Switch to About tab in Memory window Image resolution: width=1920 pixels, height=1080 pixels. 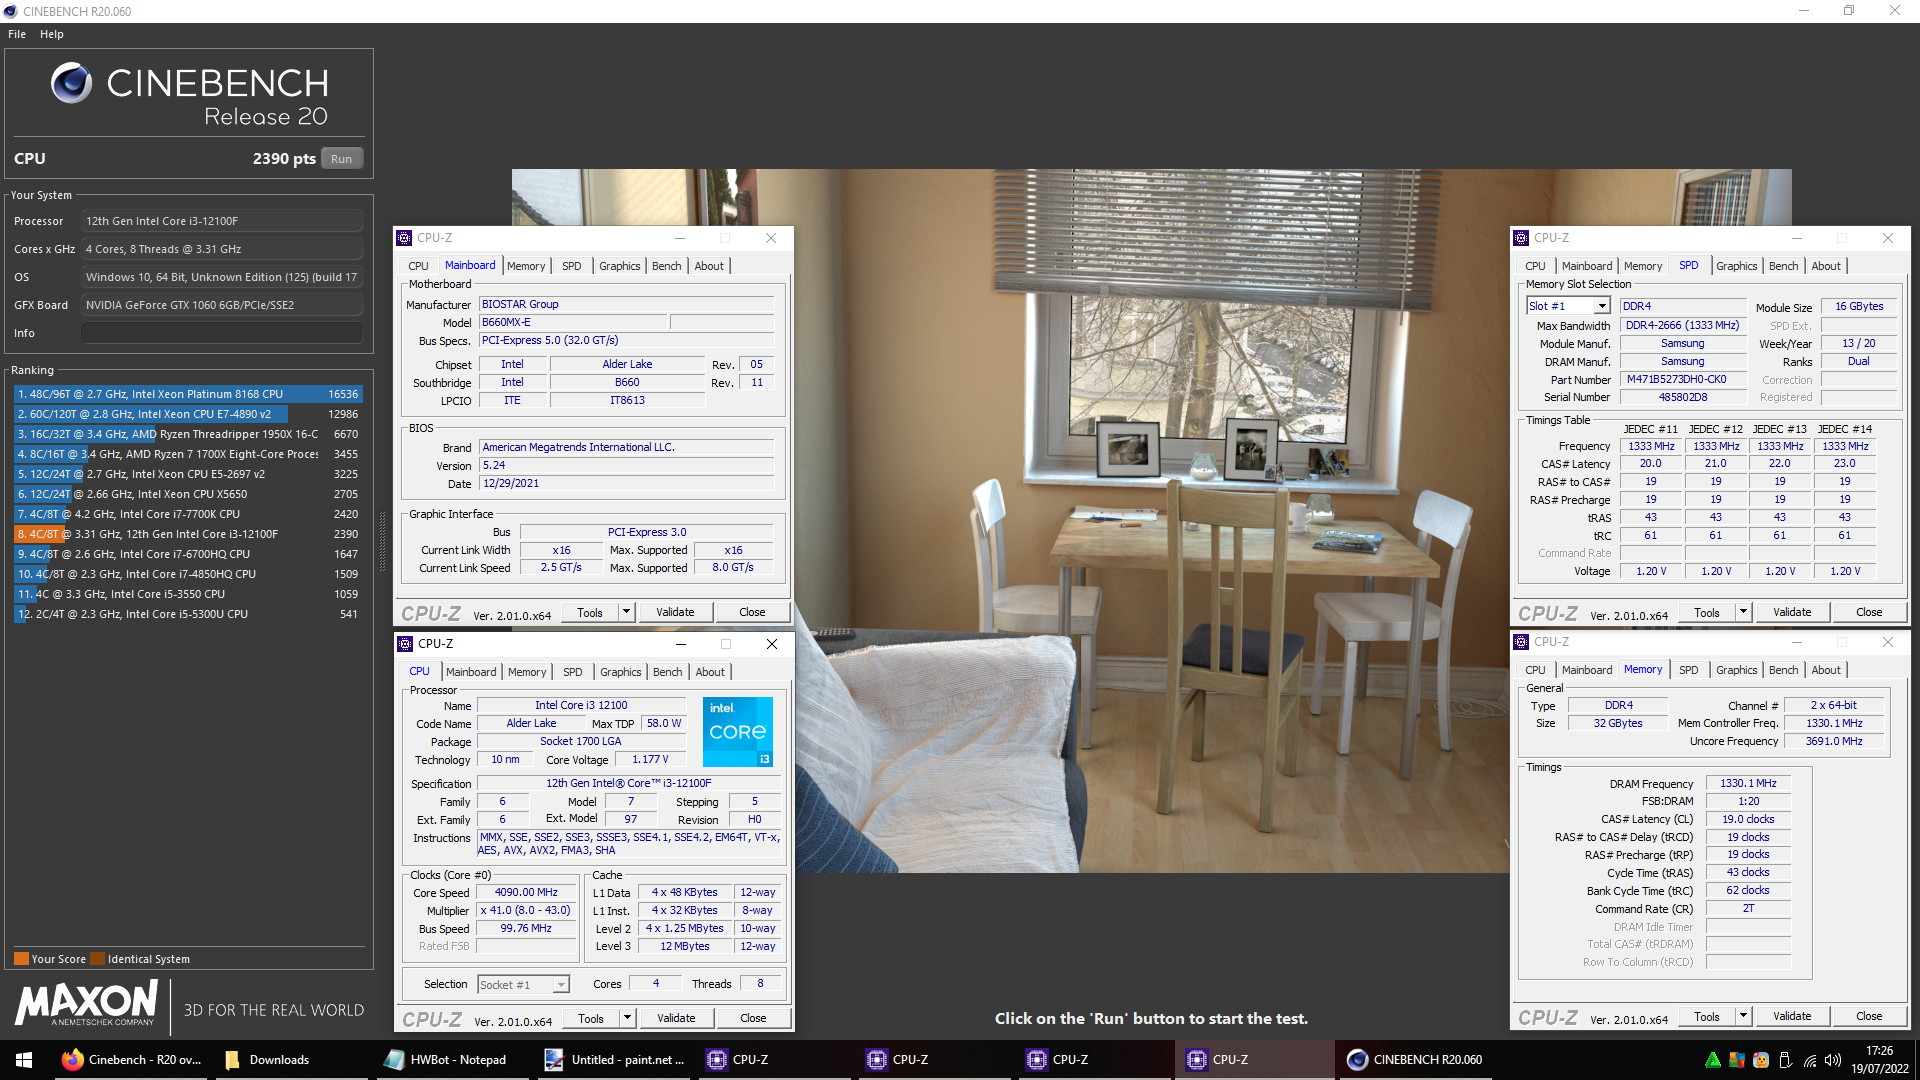click(1826, 670)
